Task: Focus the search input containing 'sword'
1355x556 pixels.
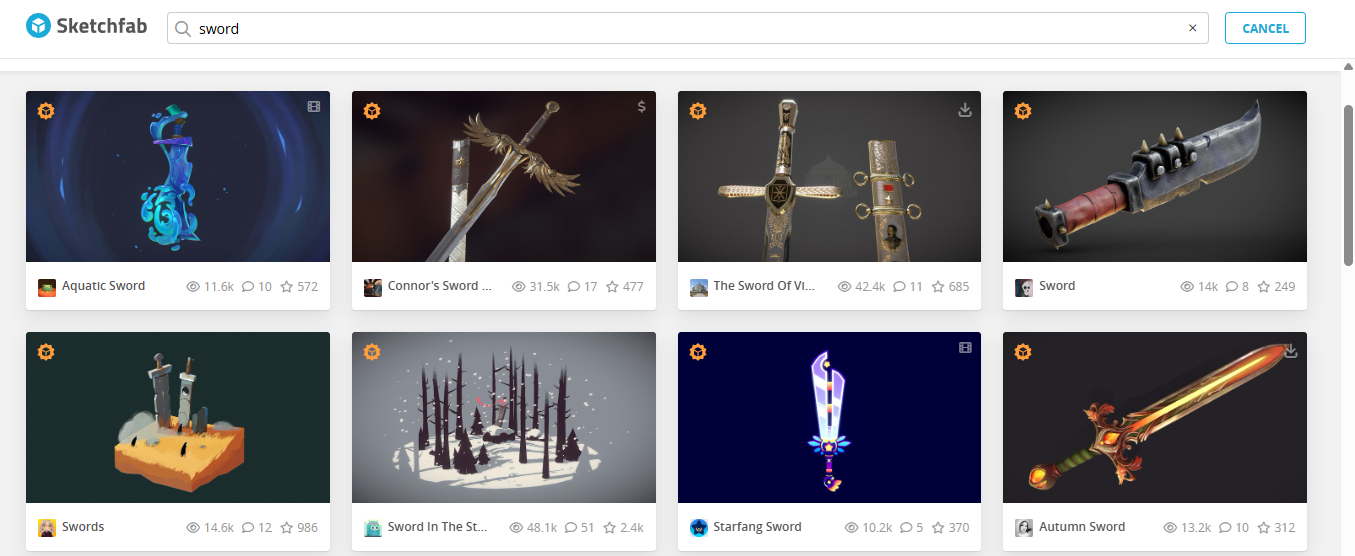Action: [x=688, y=28]
